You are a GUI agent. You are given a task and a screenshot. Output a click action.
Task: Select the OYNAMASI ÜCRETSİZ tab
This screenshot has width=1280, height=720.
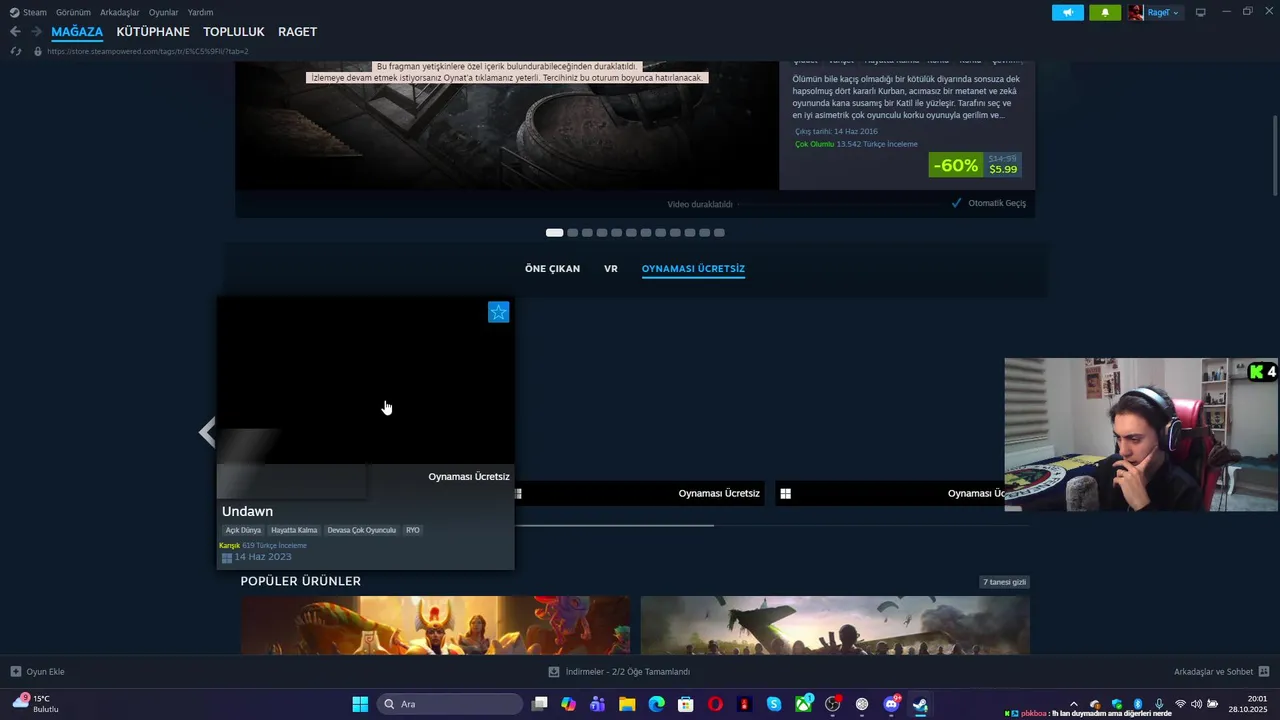coord(693,269)
